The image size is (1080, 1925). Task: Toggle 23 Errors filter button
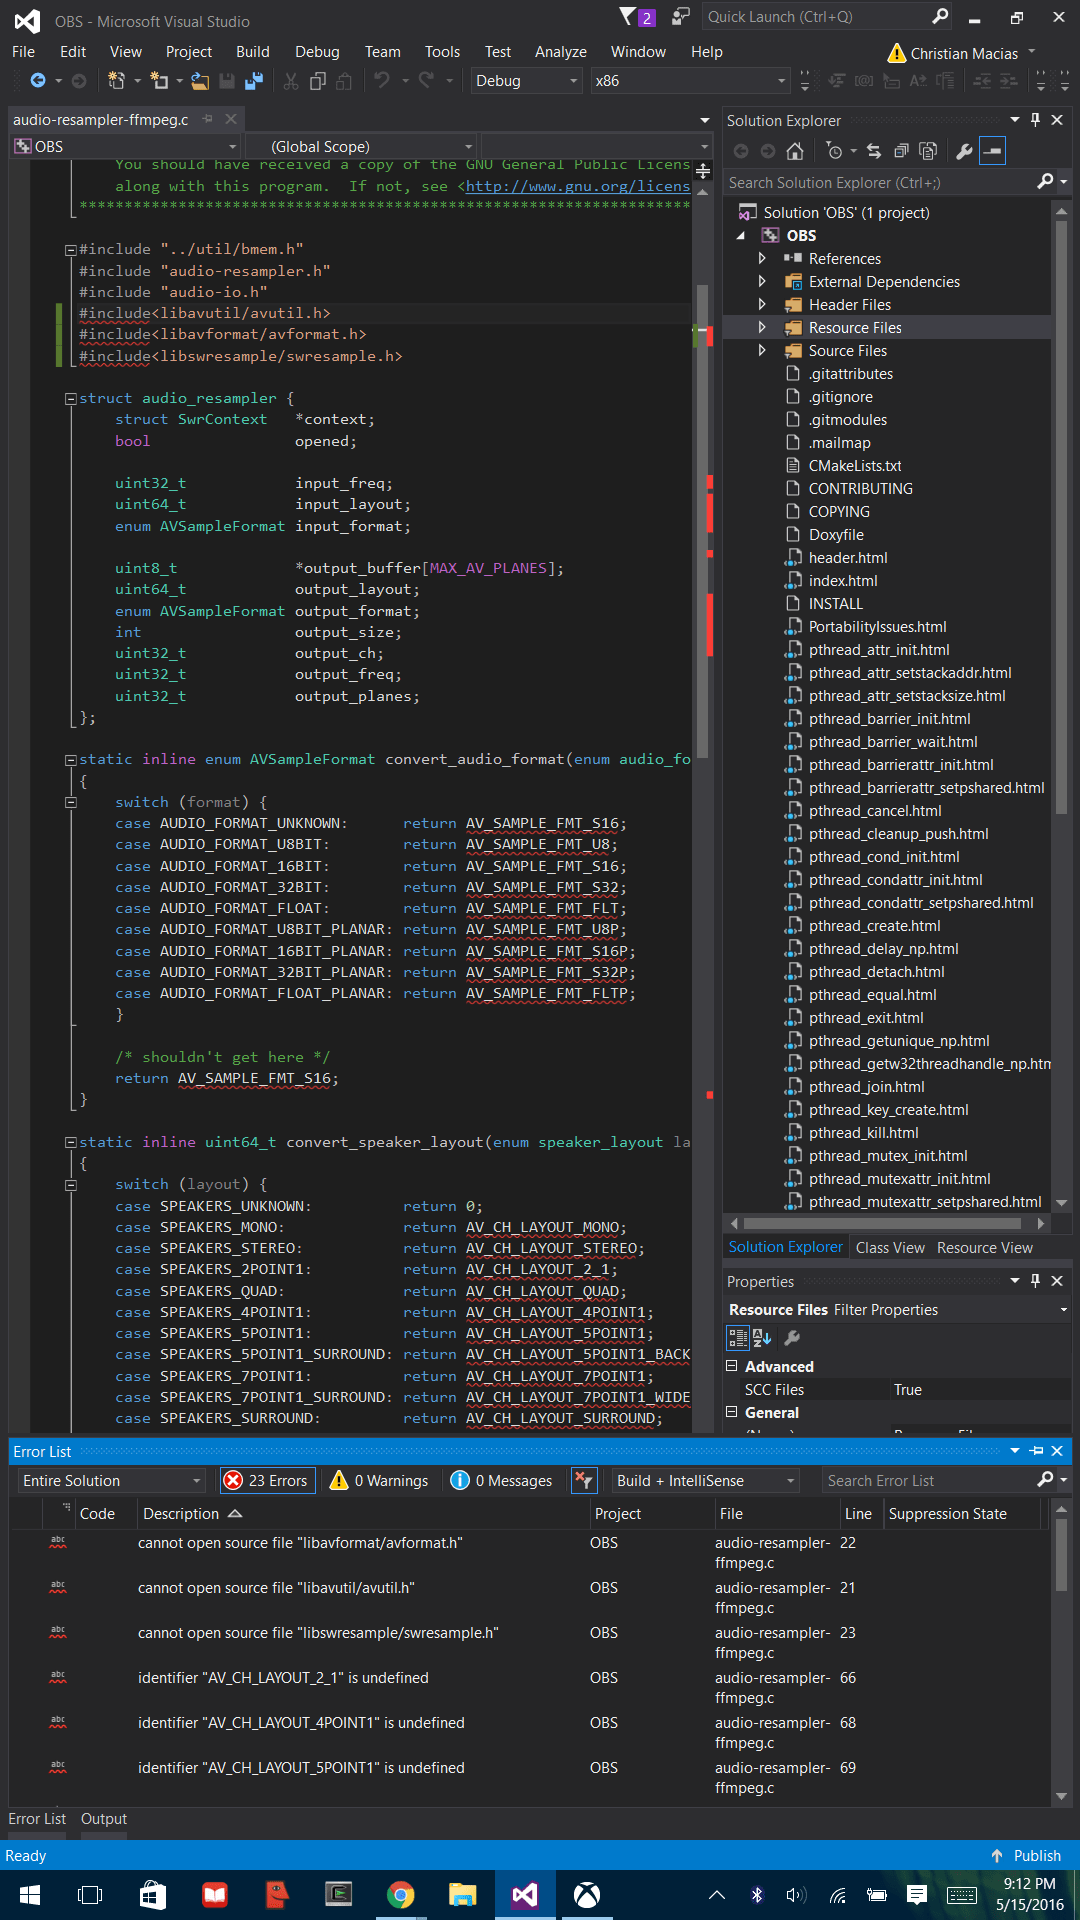pyautogui.click(x=266, y=1480)
